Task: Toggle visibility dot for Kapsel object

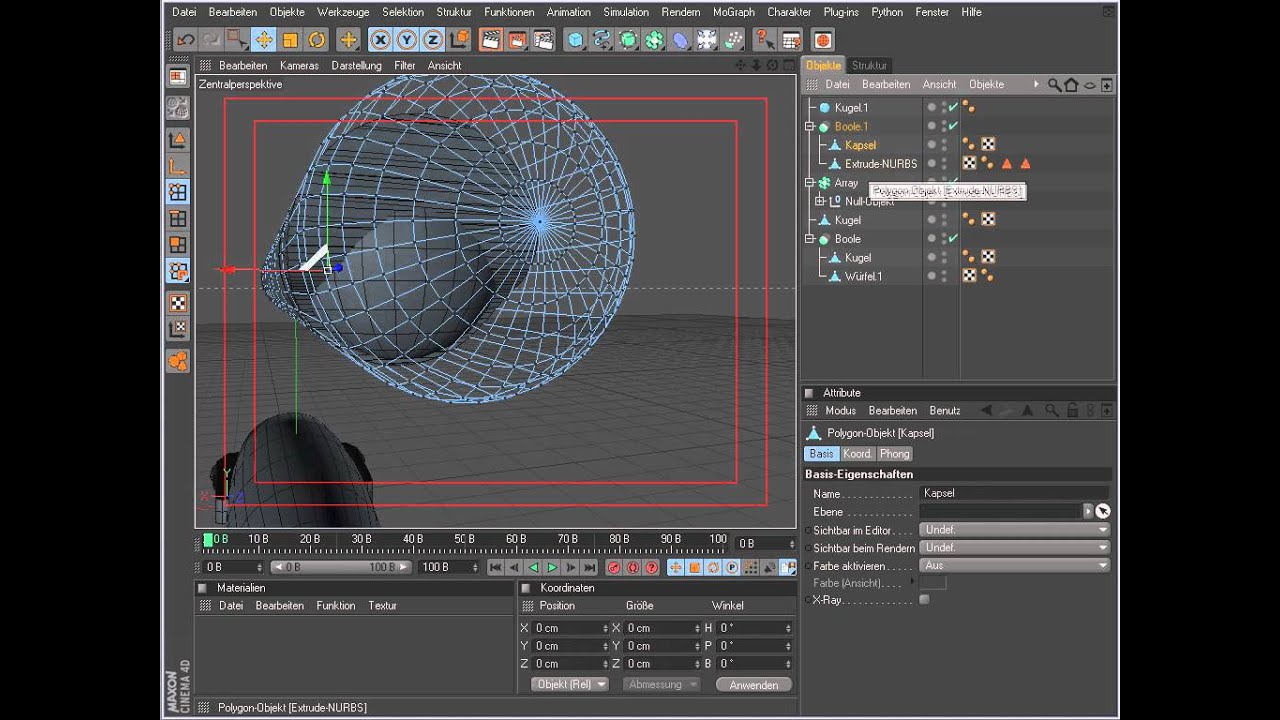Action: click(x=931, y=145)
